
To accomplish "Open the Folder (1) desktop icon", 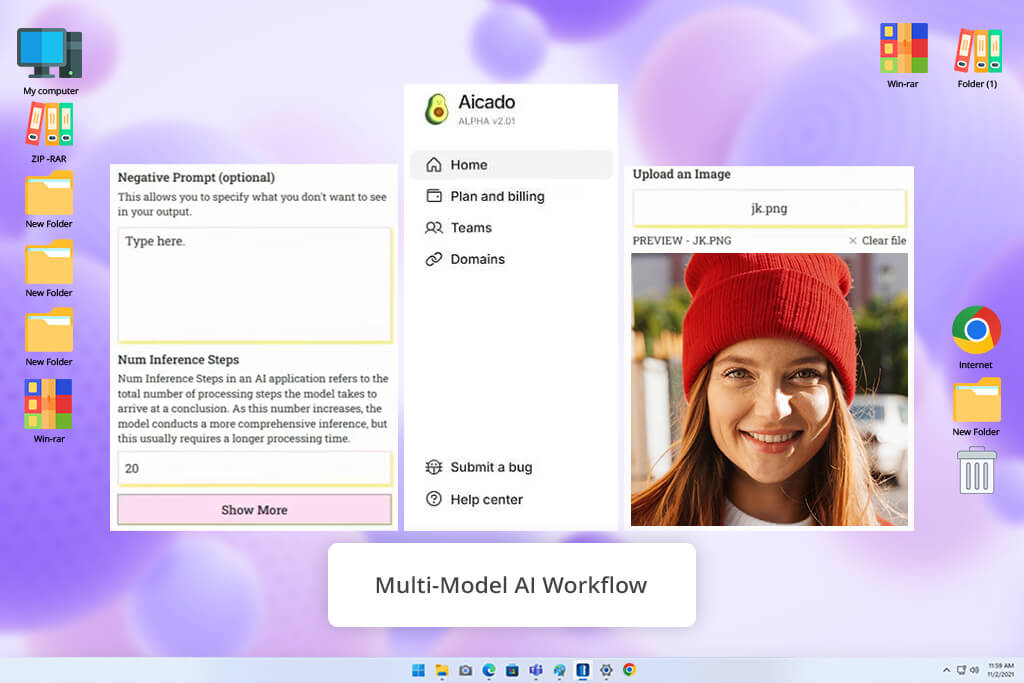I will coord(977,57).
